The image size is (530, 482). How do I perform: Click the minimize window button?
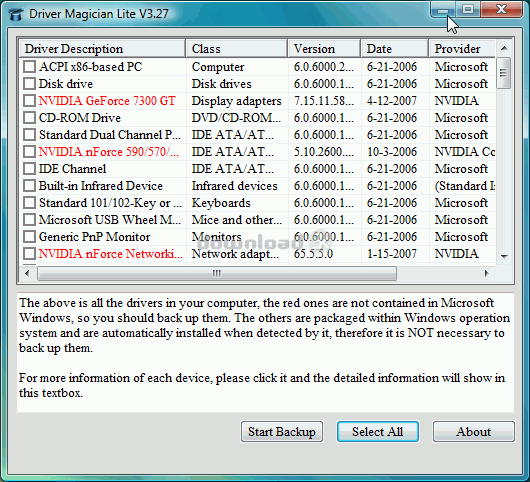tap(443, 10)
